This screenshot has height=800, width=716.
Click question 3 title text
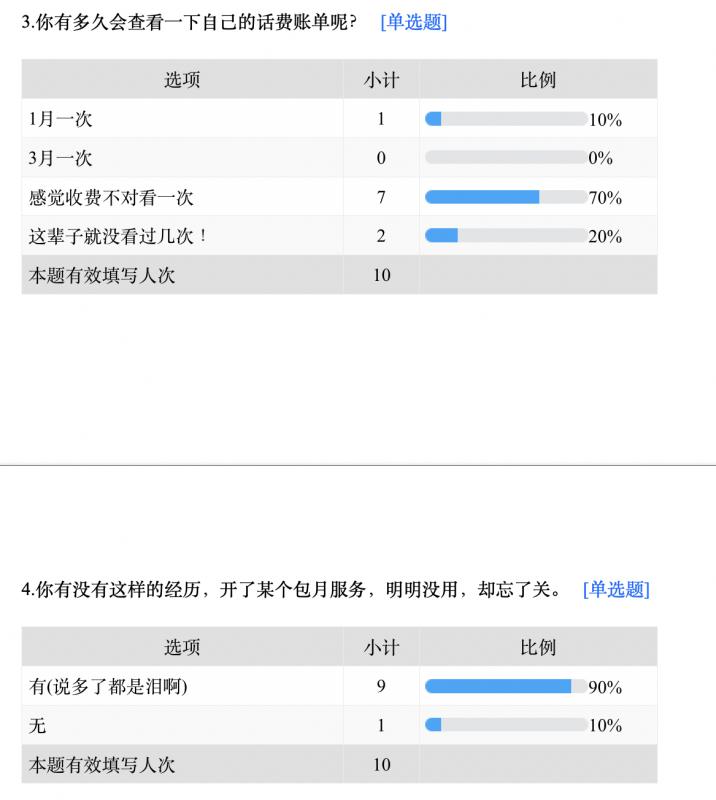click(x=189, y=22)
